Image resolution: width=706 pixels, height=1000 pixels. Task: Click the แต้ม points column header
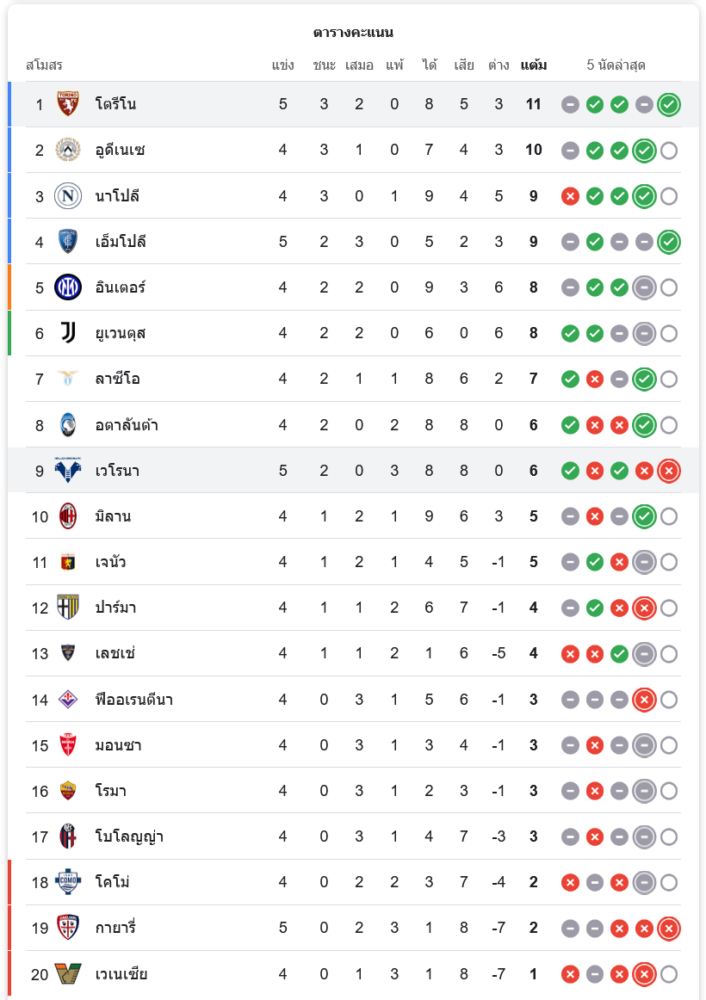[x=533, y=65]
